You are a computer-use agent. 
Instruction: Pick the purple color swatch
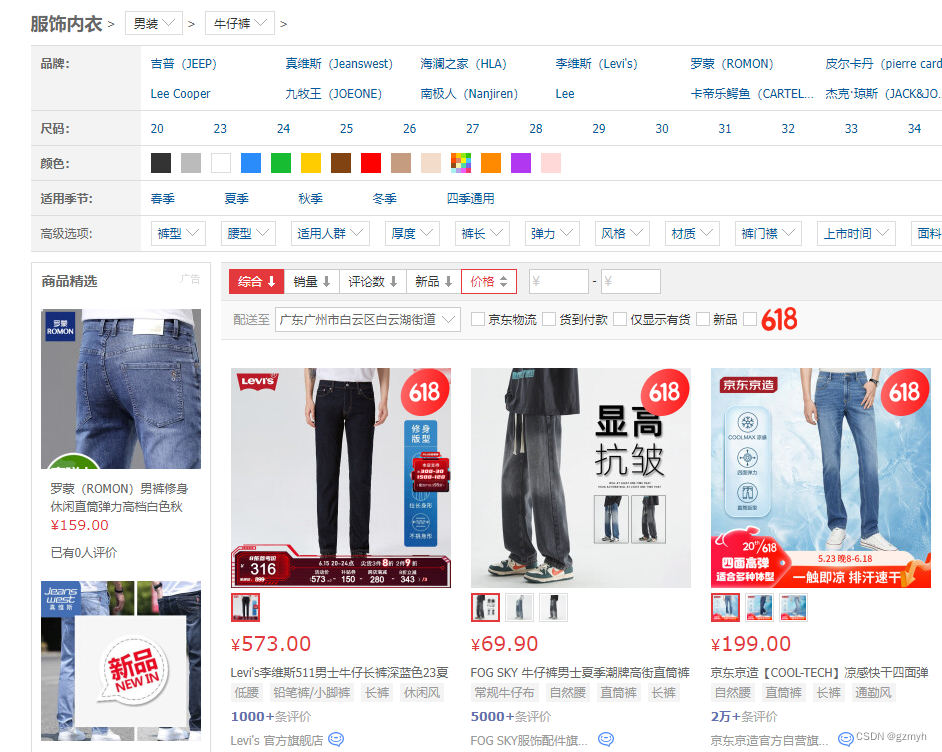pyautogui.click(x=521, y=163)
